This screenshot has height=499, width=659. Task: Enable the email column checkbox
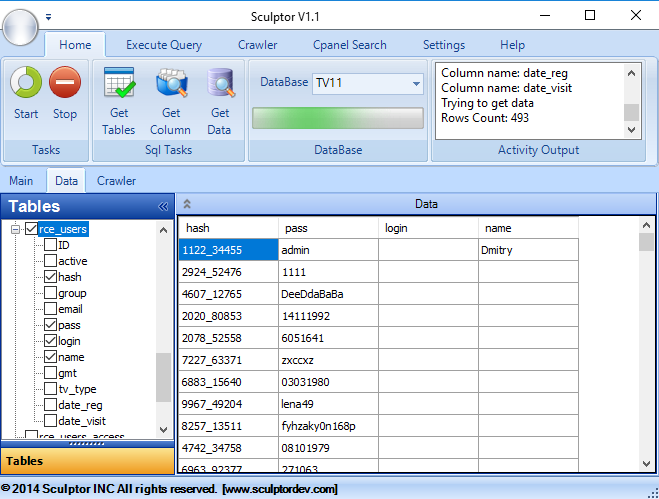tap(50, 309)
